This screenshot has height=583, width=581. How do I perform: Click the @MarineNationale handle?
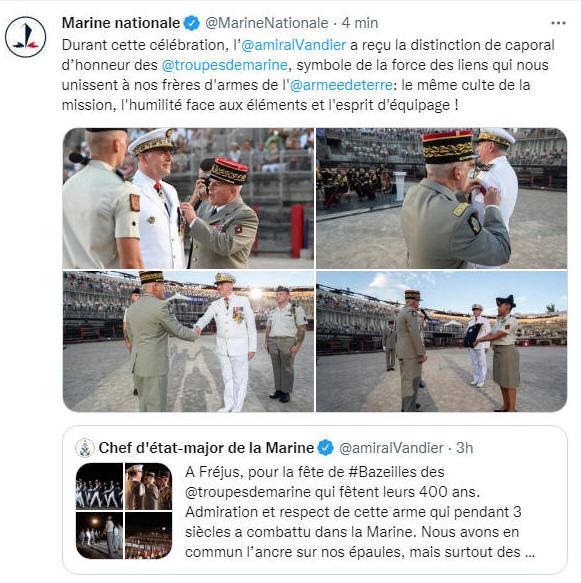click(x=267, y=23)
